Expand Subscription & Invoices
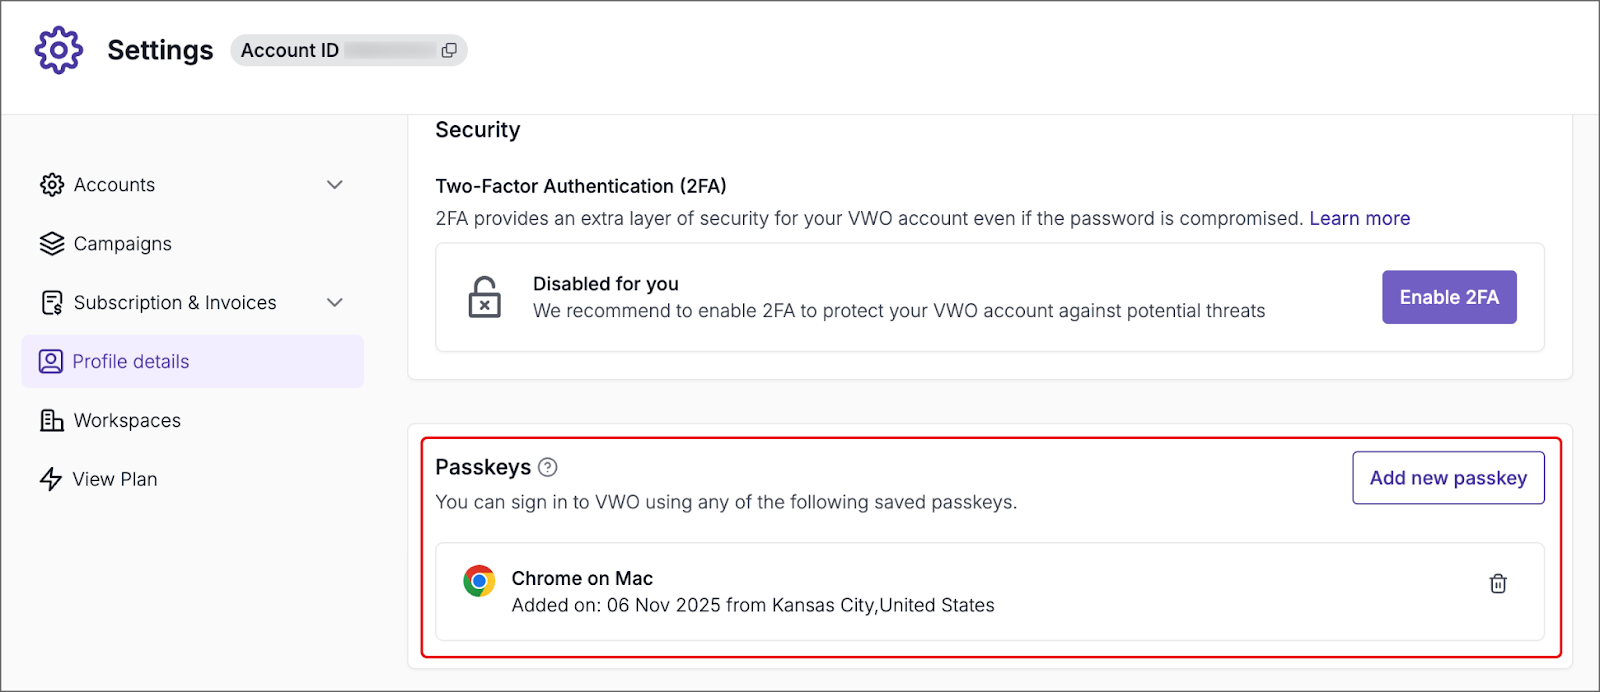Image resolution: width=1600 pixels, height=692 pixels. pos(336,302)
